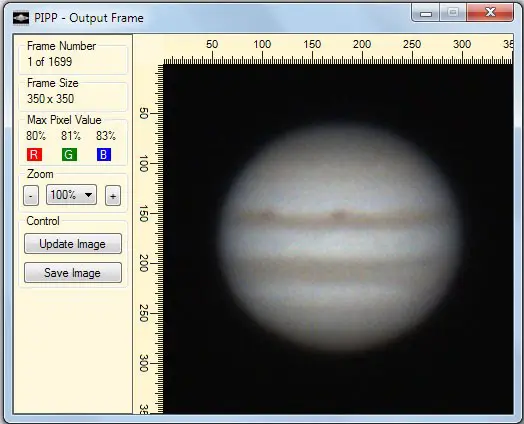Toggle the red R channel swatch
Viewport: 524px width, 424px height.
pyautogui.click(x=34, y=155)
